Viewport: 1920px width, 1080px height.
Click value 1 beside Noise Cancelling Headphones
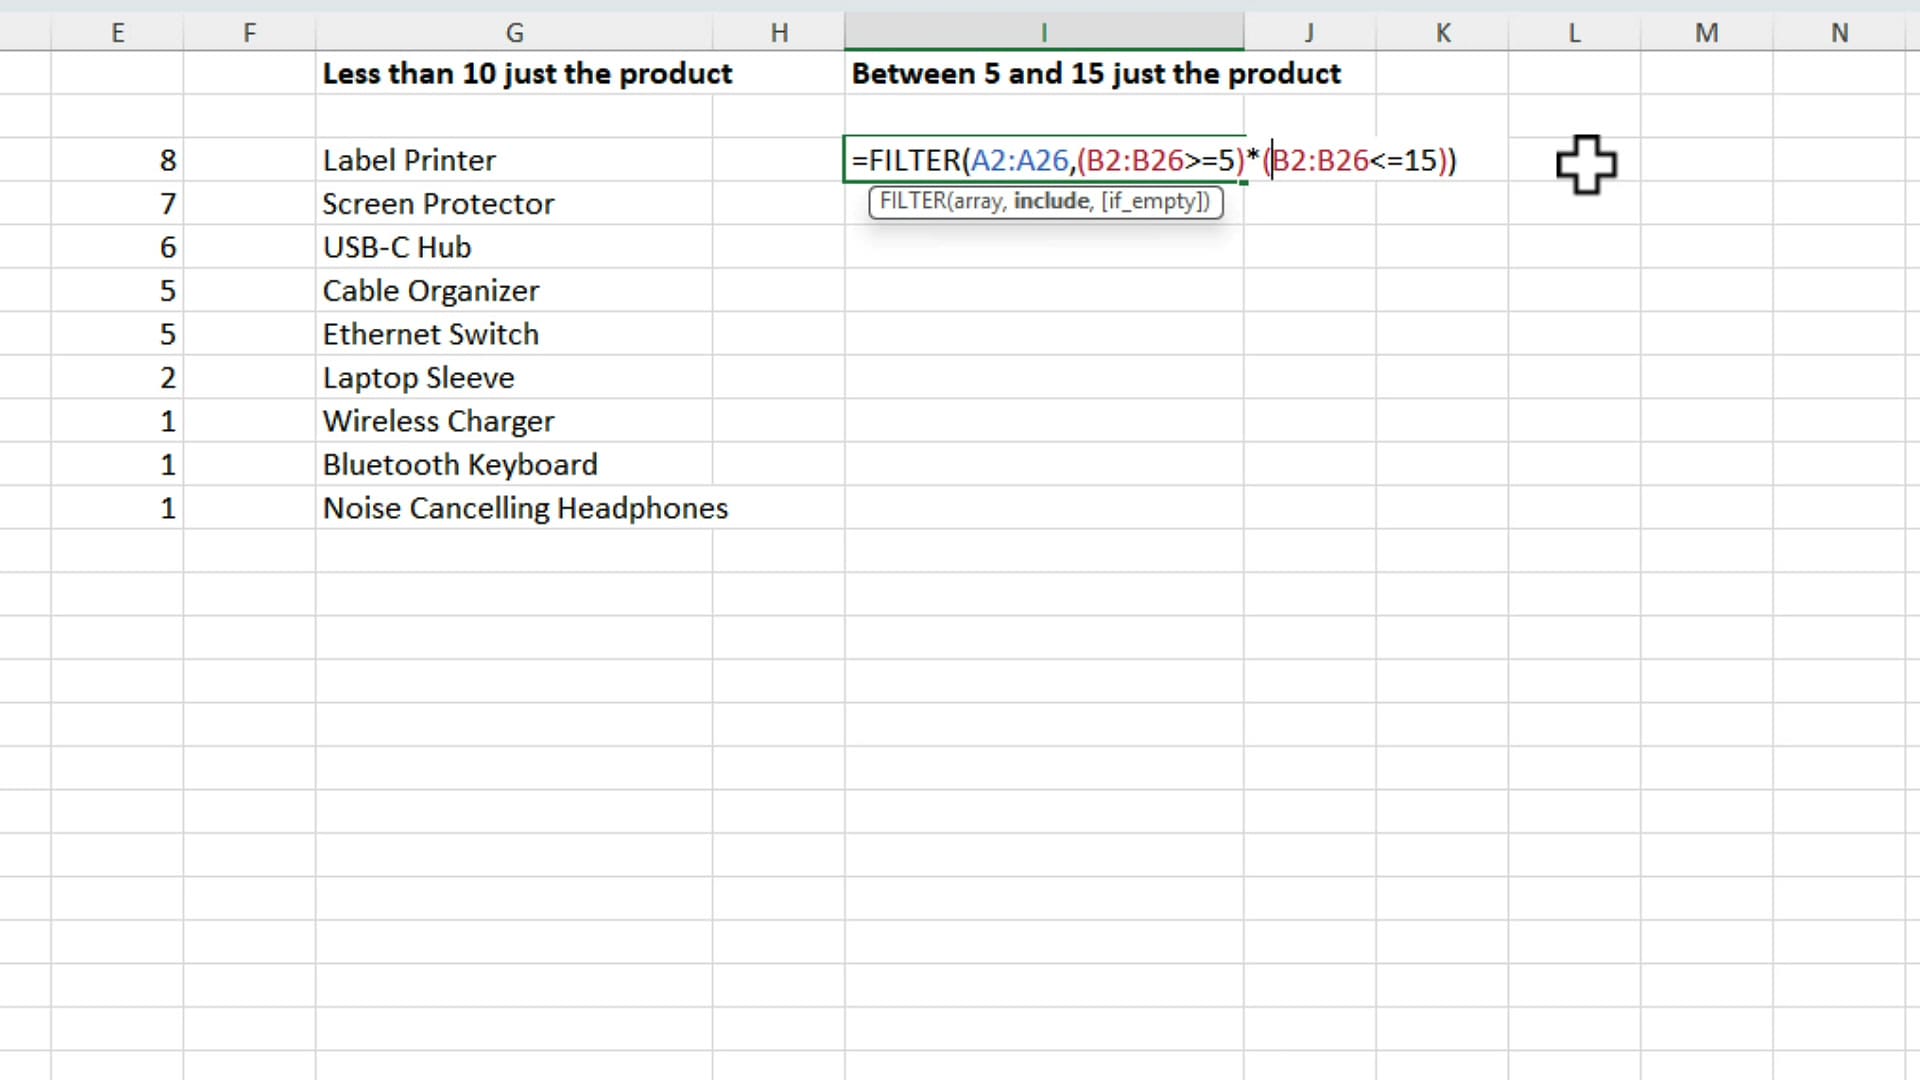click(x=117, y=508)
